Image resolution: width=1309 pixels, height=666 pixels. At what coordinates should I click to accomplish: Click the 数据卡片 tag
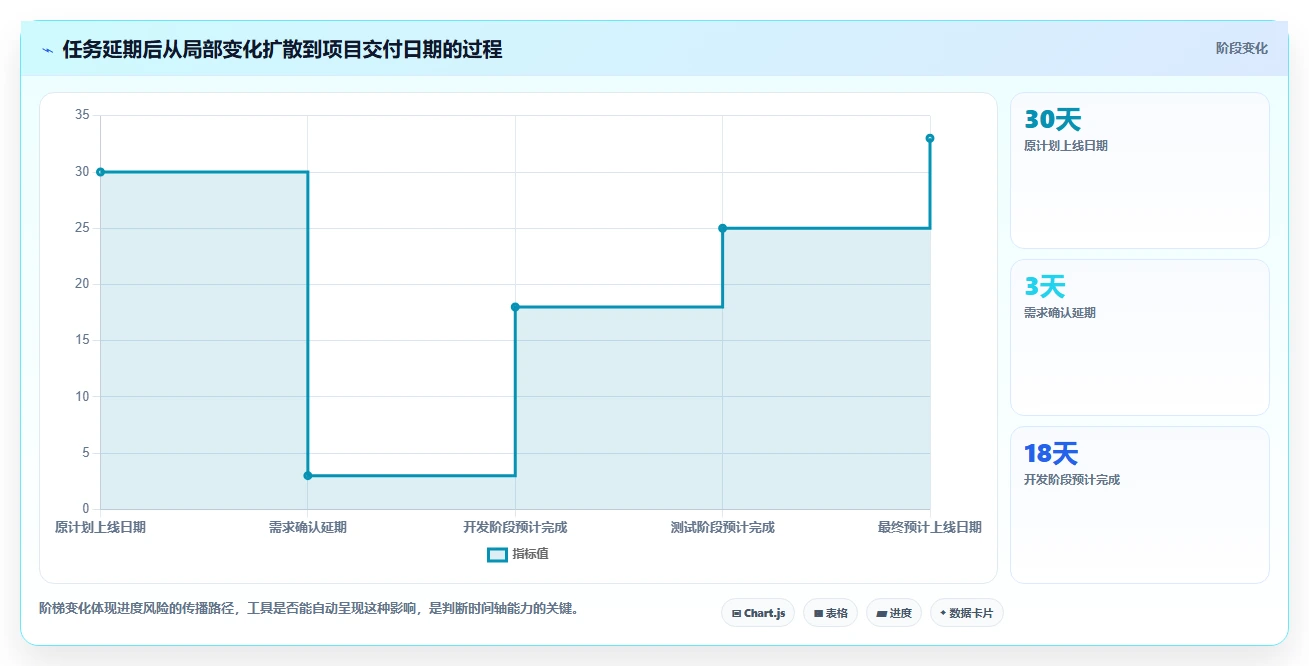966,613
